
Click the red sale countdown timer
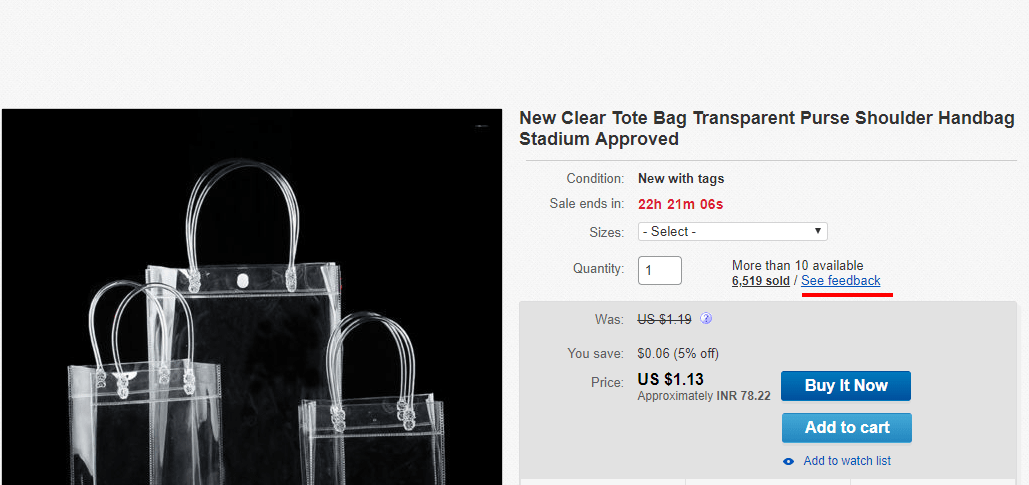[x=681, y=204]
